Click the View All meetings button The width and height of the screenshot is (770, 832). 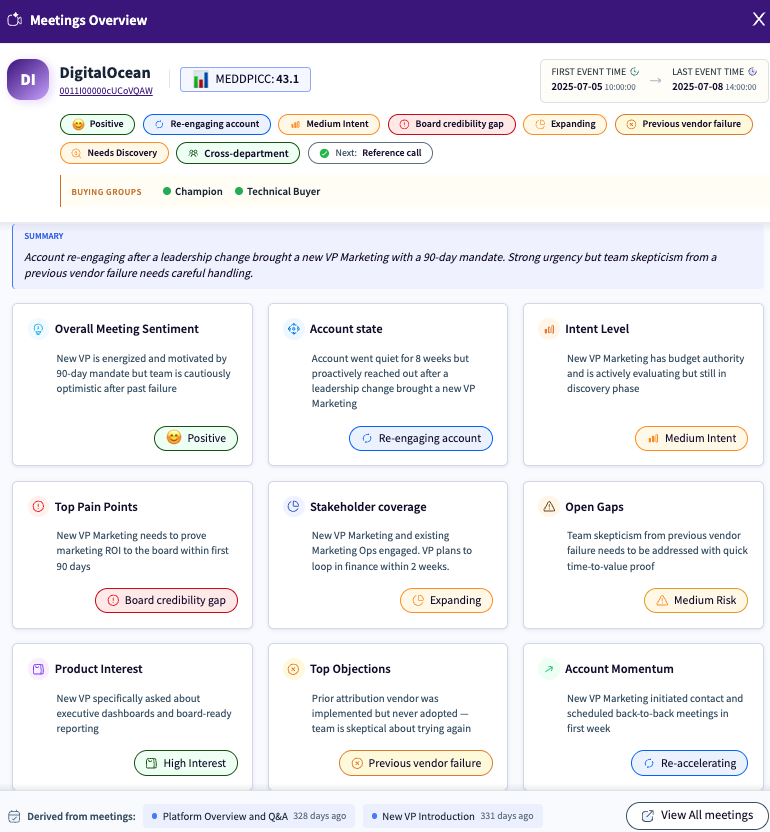[697, 816]
